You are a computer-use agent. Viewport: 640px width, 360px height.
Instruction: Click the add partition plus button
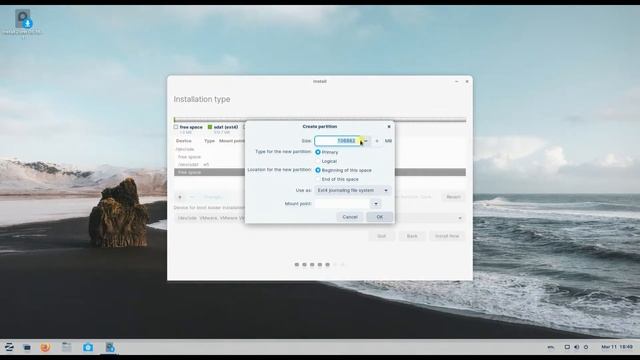(180, 197)
